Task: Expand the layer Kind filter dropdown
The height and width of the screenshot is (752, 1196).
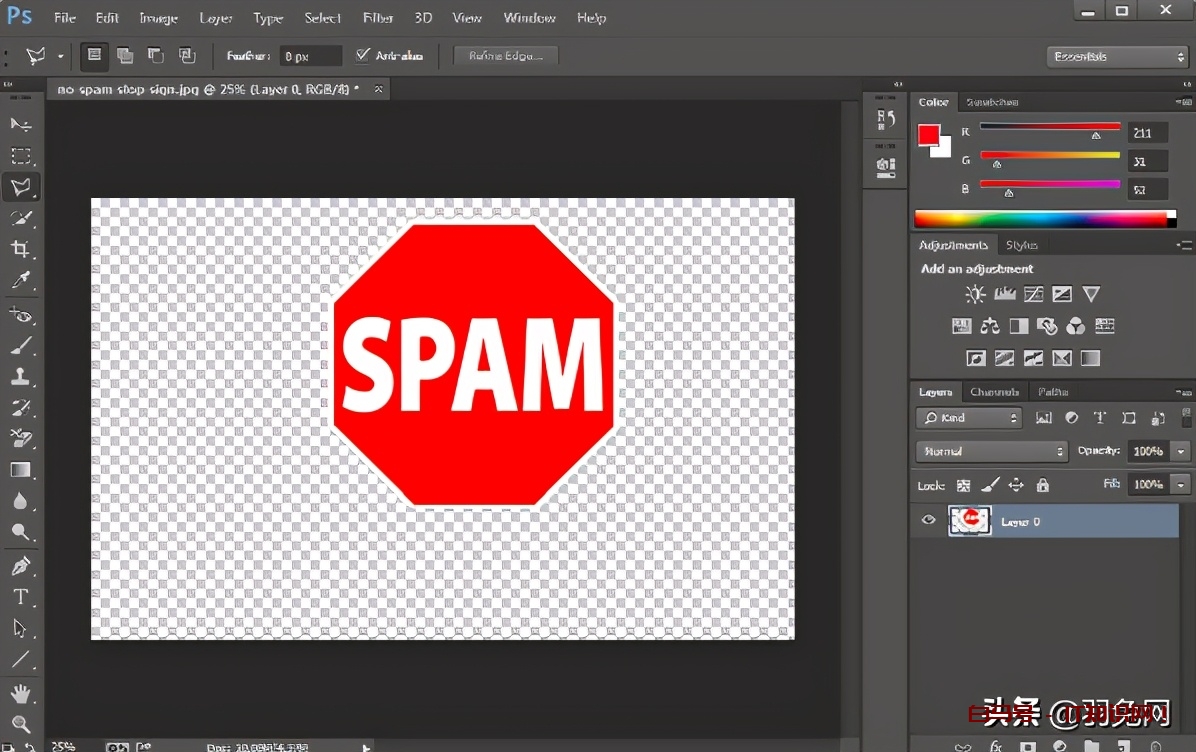Action: coord(968,418)
